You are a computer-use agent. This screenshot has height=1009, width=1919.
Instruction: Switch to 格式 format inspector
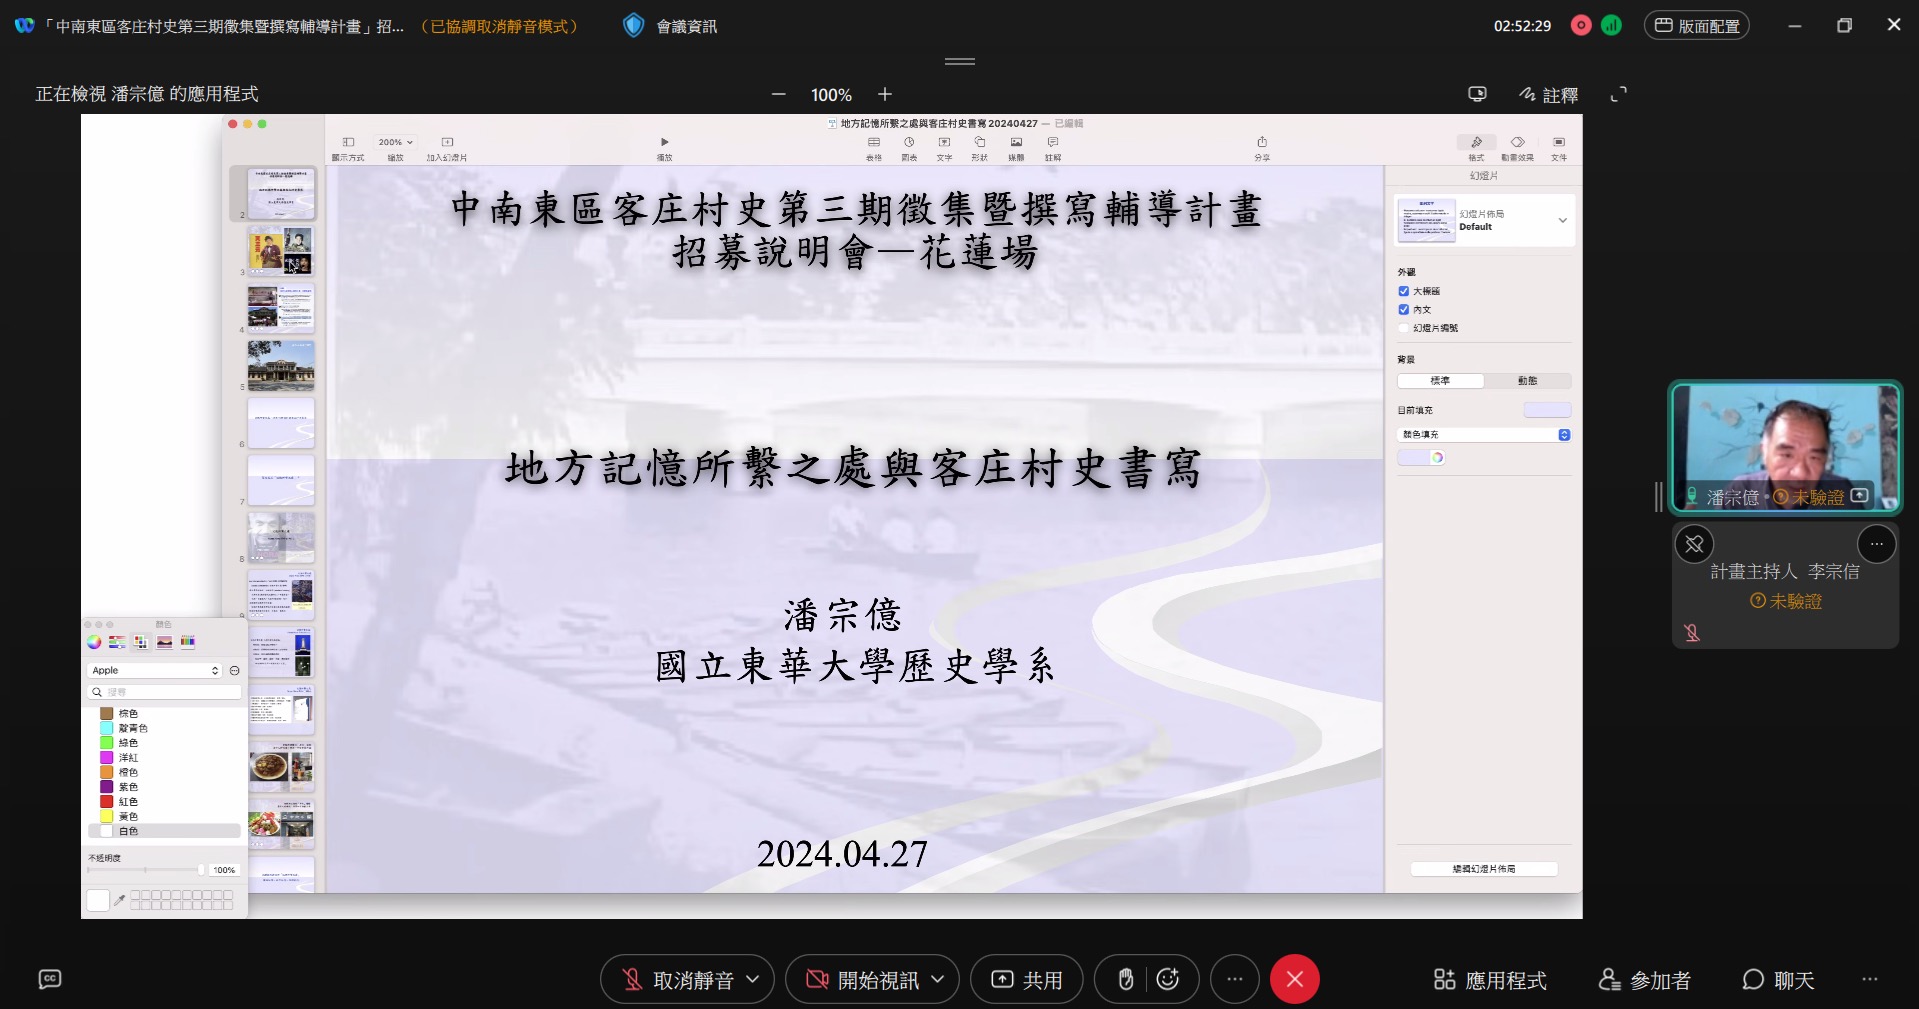coord(1476,148)
